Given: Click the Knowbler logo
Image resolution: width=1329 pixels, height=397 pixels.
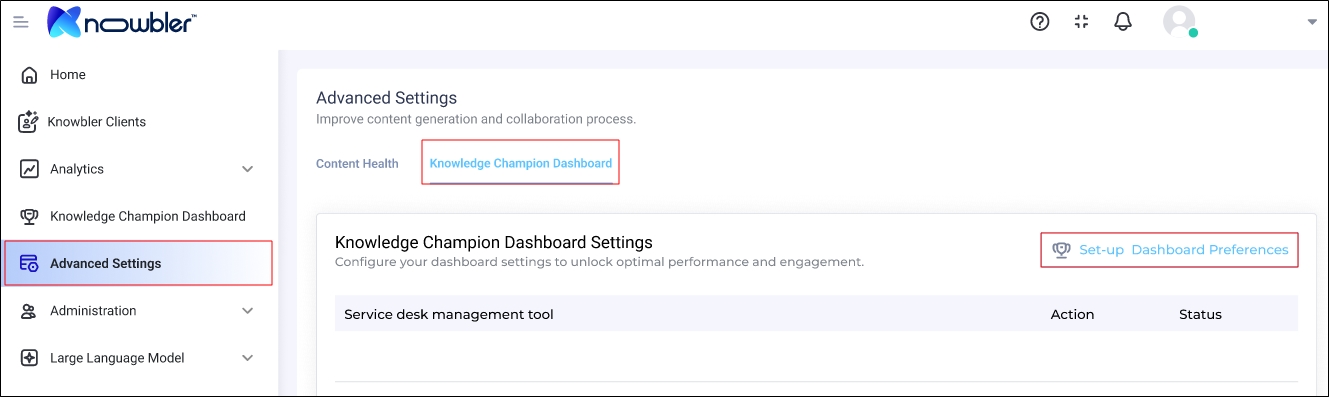Looking at the screenshot, I should click(x=121, y=21).
